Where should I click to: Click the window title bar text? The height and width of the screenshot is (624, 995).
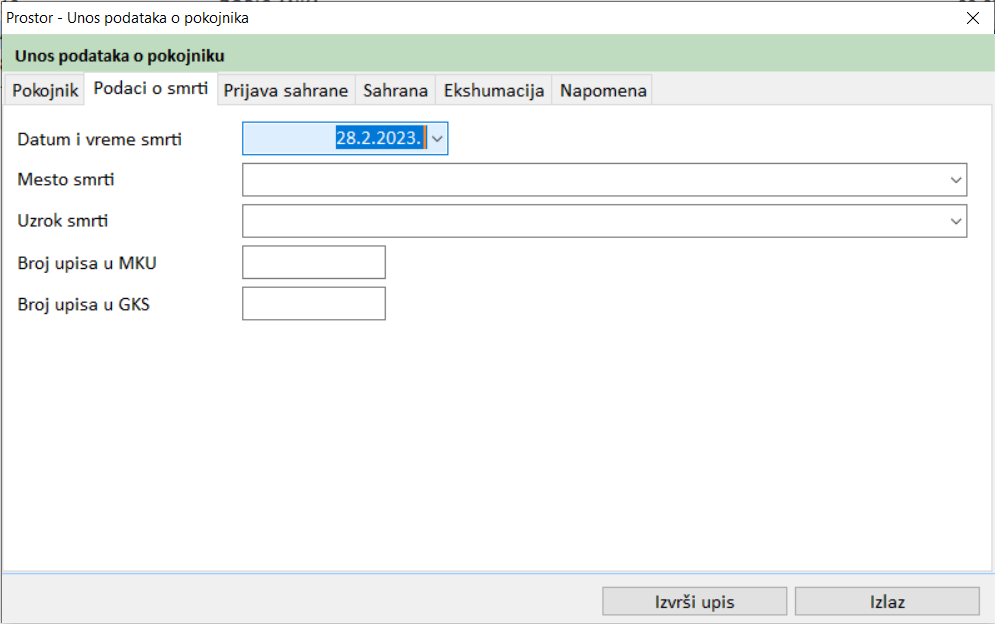tap(128, 17)
